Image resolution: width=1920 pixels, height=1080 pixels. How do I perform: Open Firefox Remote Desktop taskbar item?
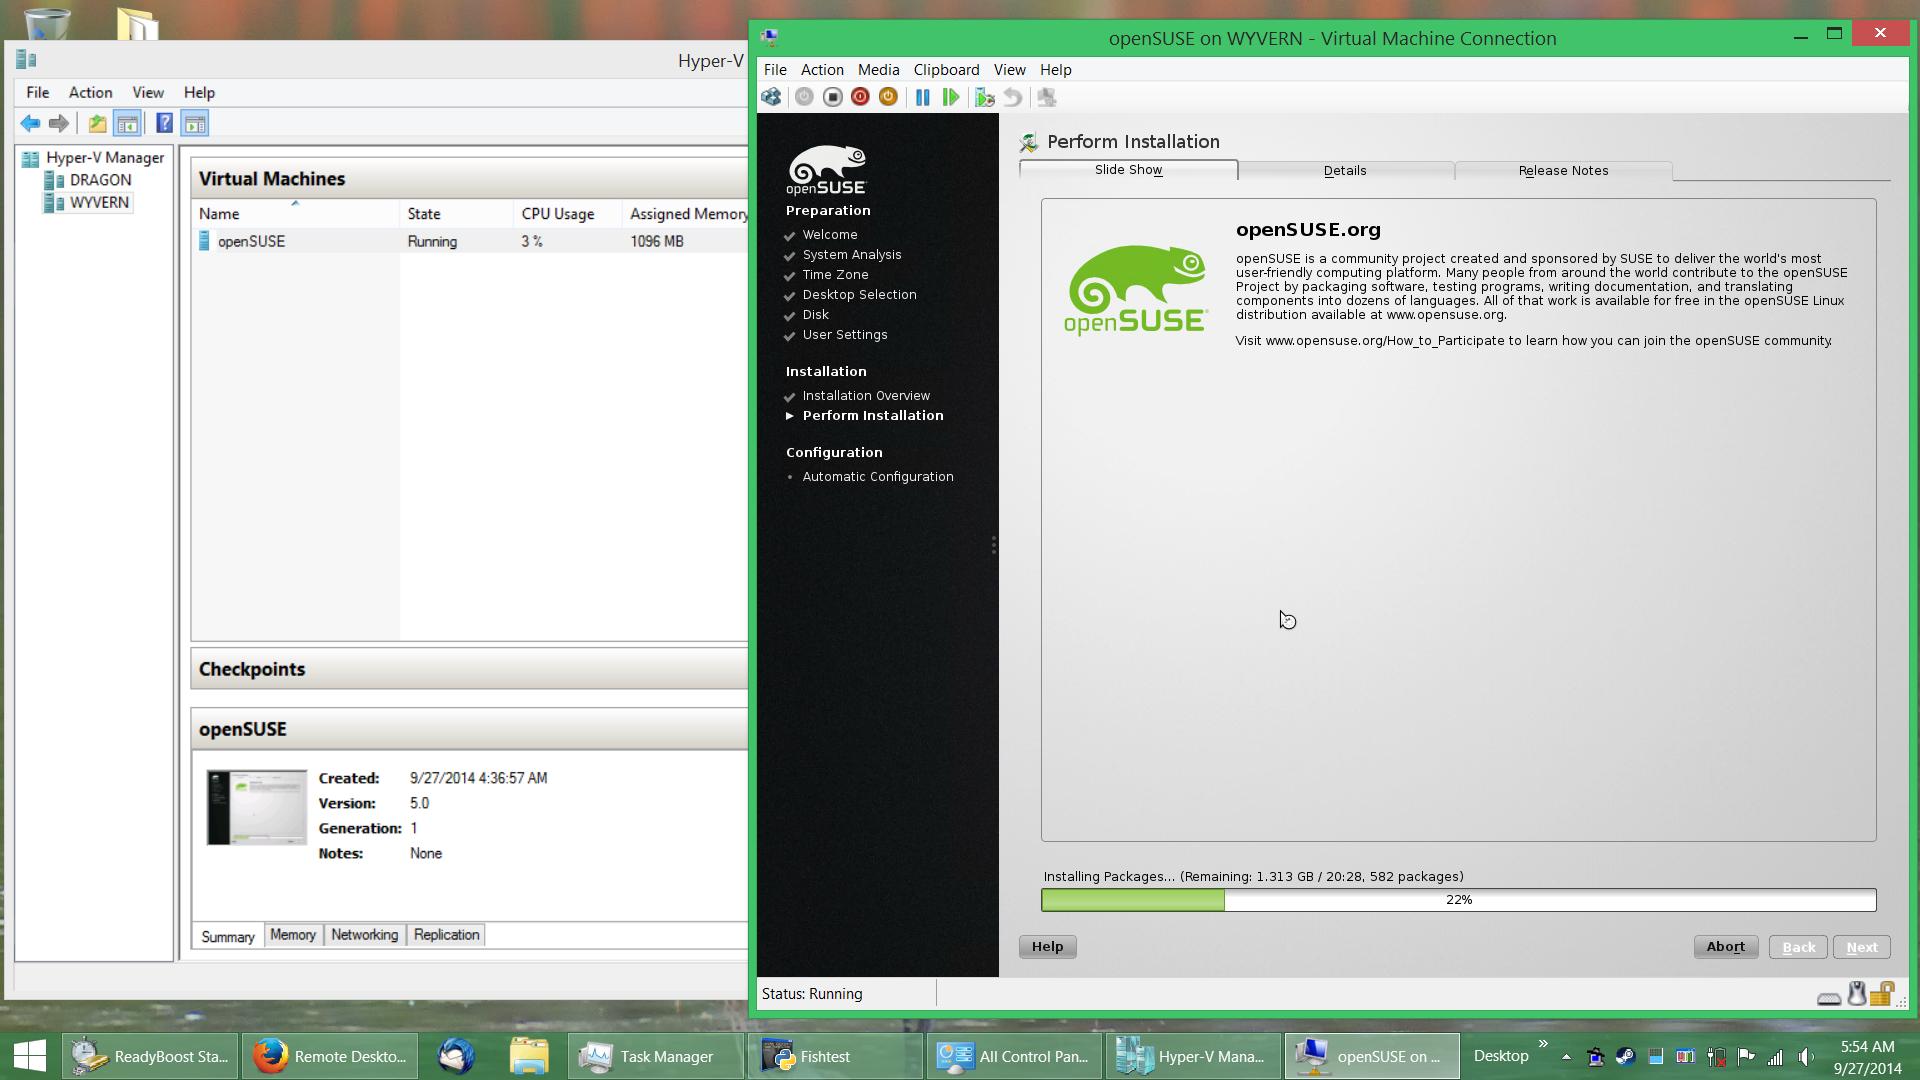point(330,1056)
